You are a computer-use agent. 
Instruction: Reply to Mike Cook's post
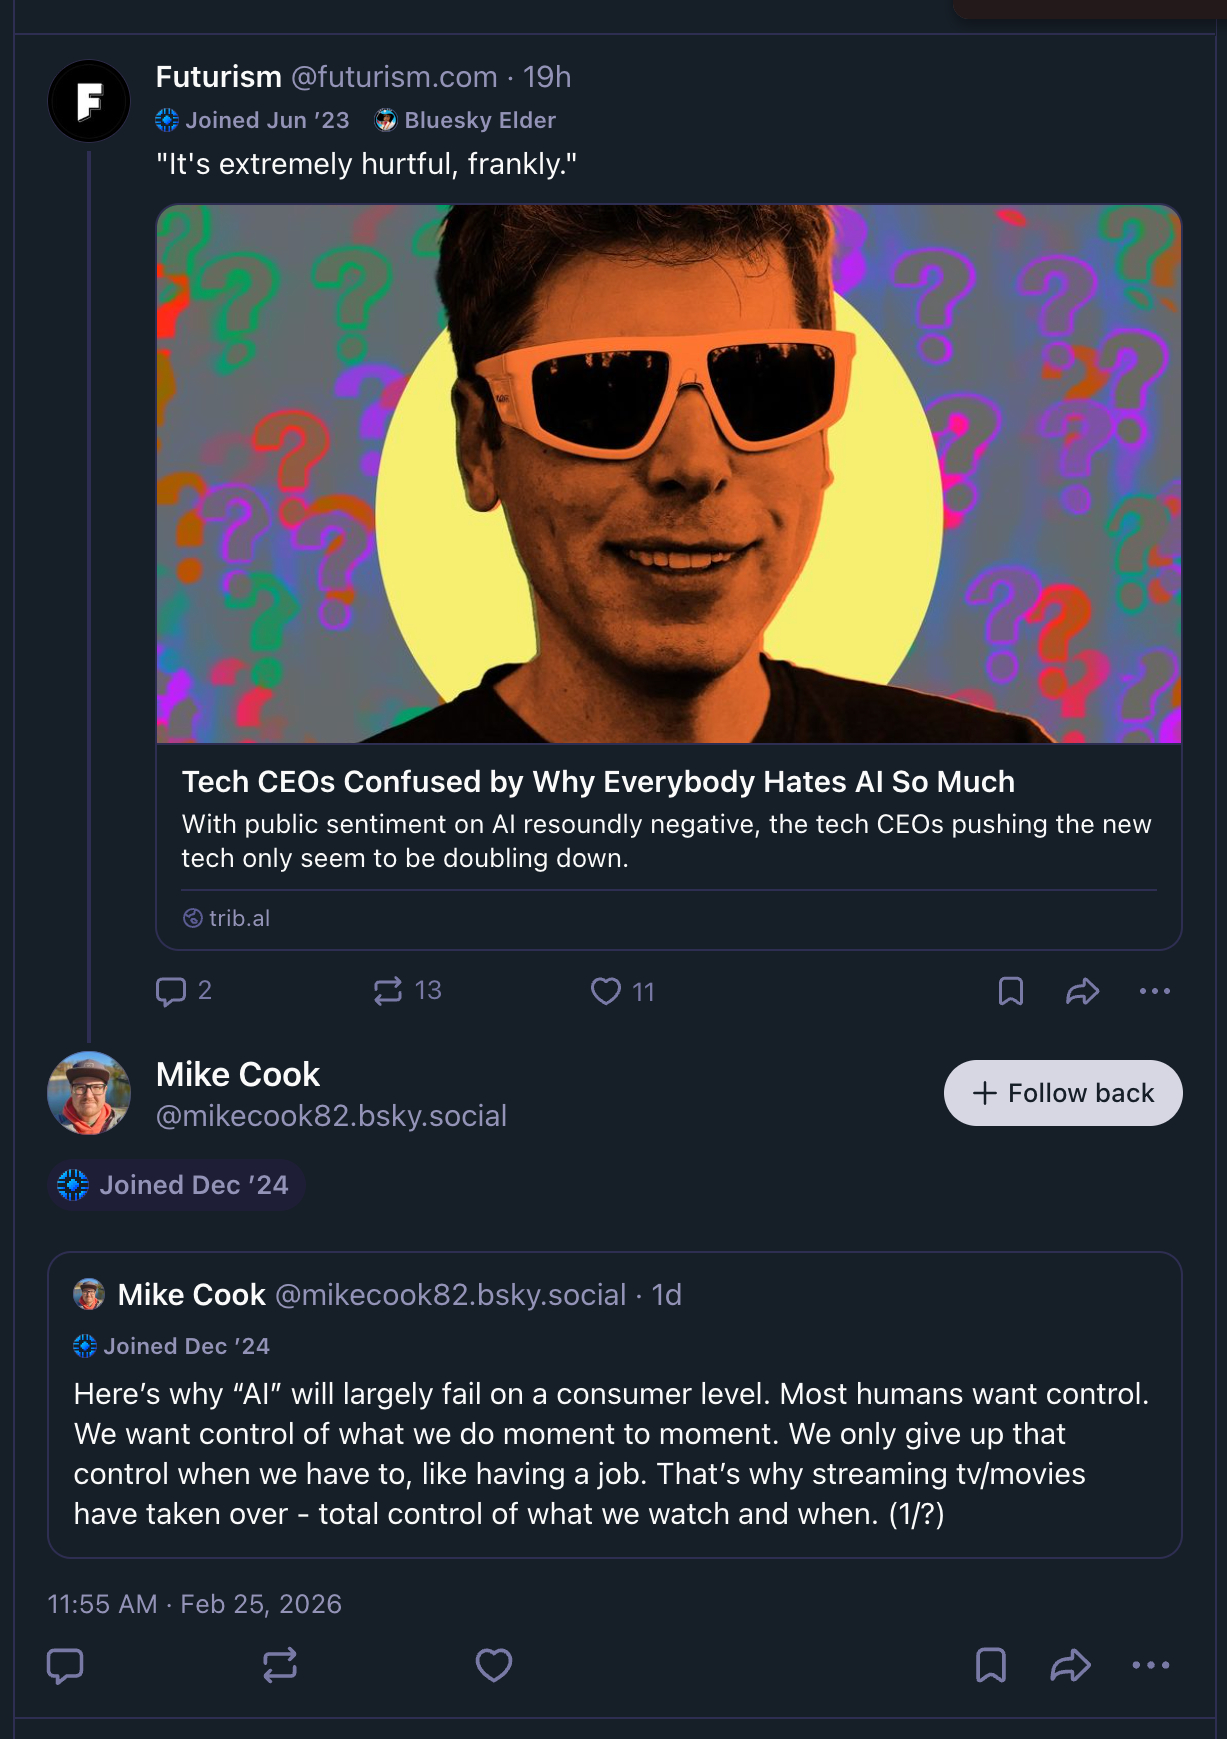(66, 1665)
